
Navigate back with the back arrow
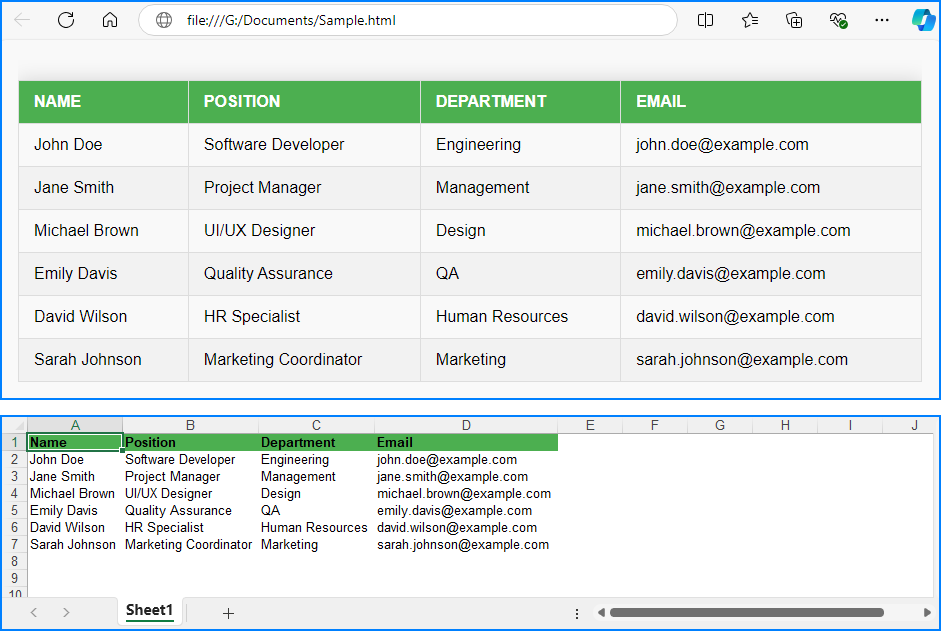point(22,19)
